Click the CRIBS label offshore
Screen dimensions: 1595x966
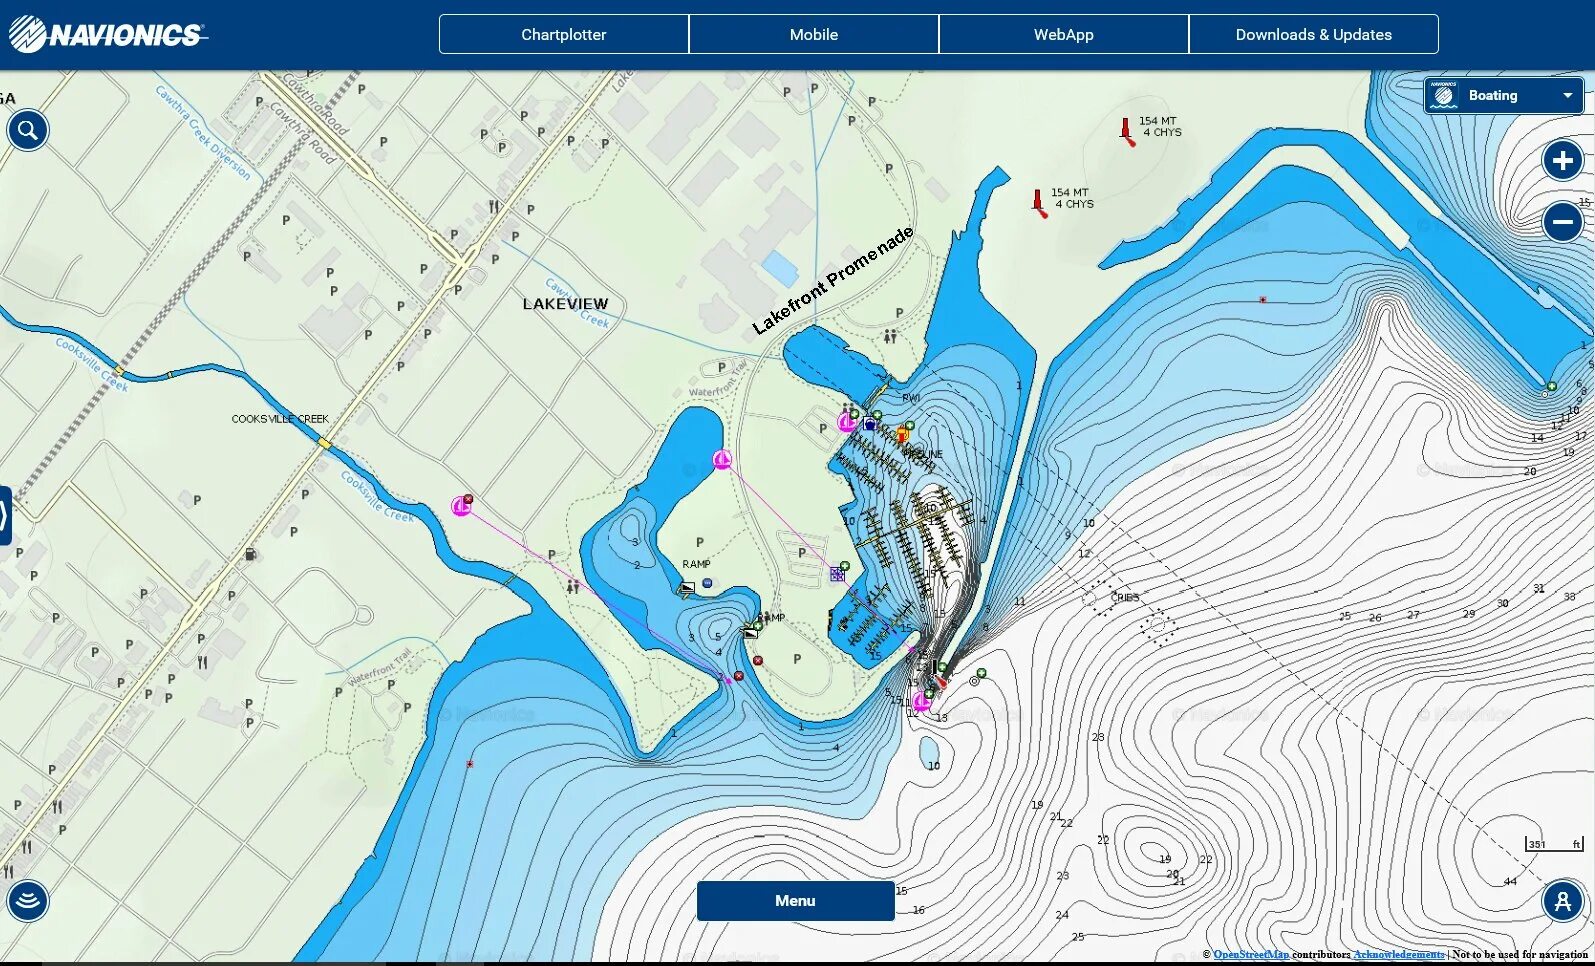pyautogui.click(x=1125, y=597)
